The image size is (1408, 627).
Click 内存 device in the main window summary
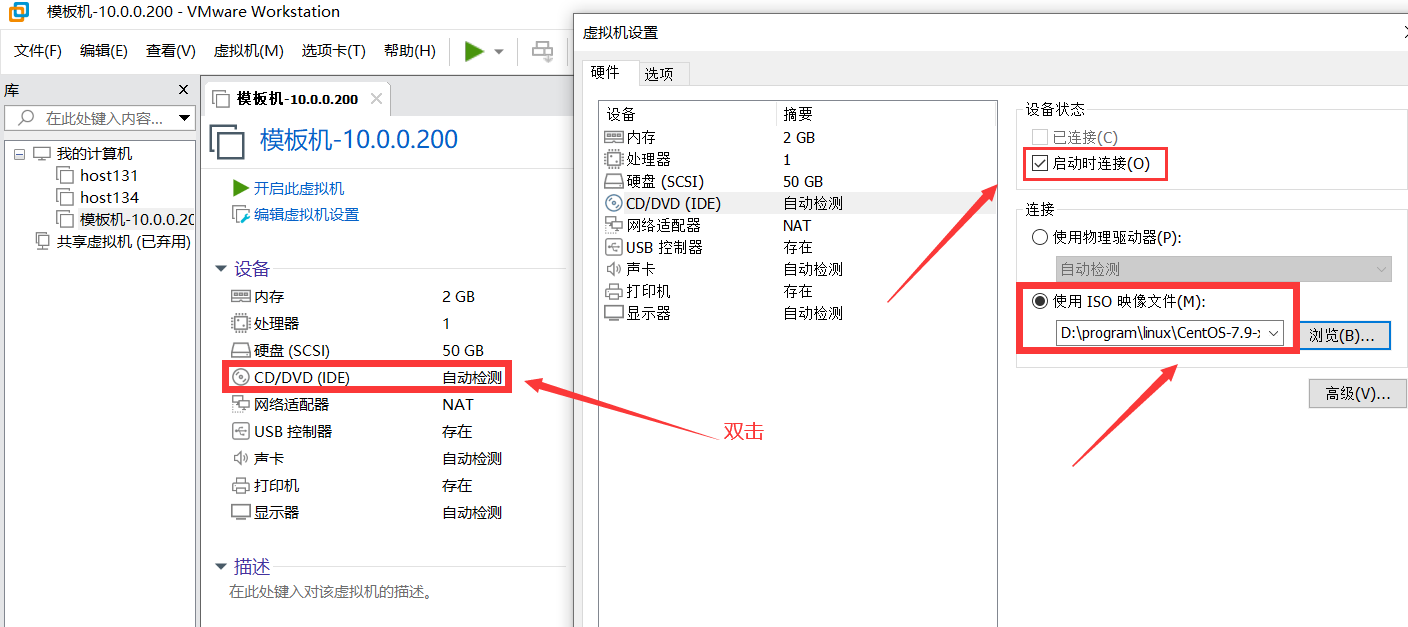(x=269, y=297)
